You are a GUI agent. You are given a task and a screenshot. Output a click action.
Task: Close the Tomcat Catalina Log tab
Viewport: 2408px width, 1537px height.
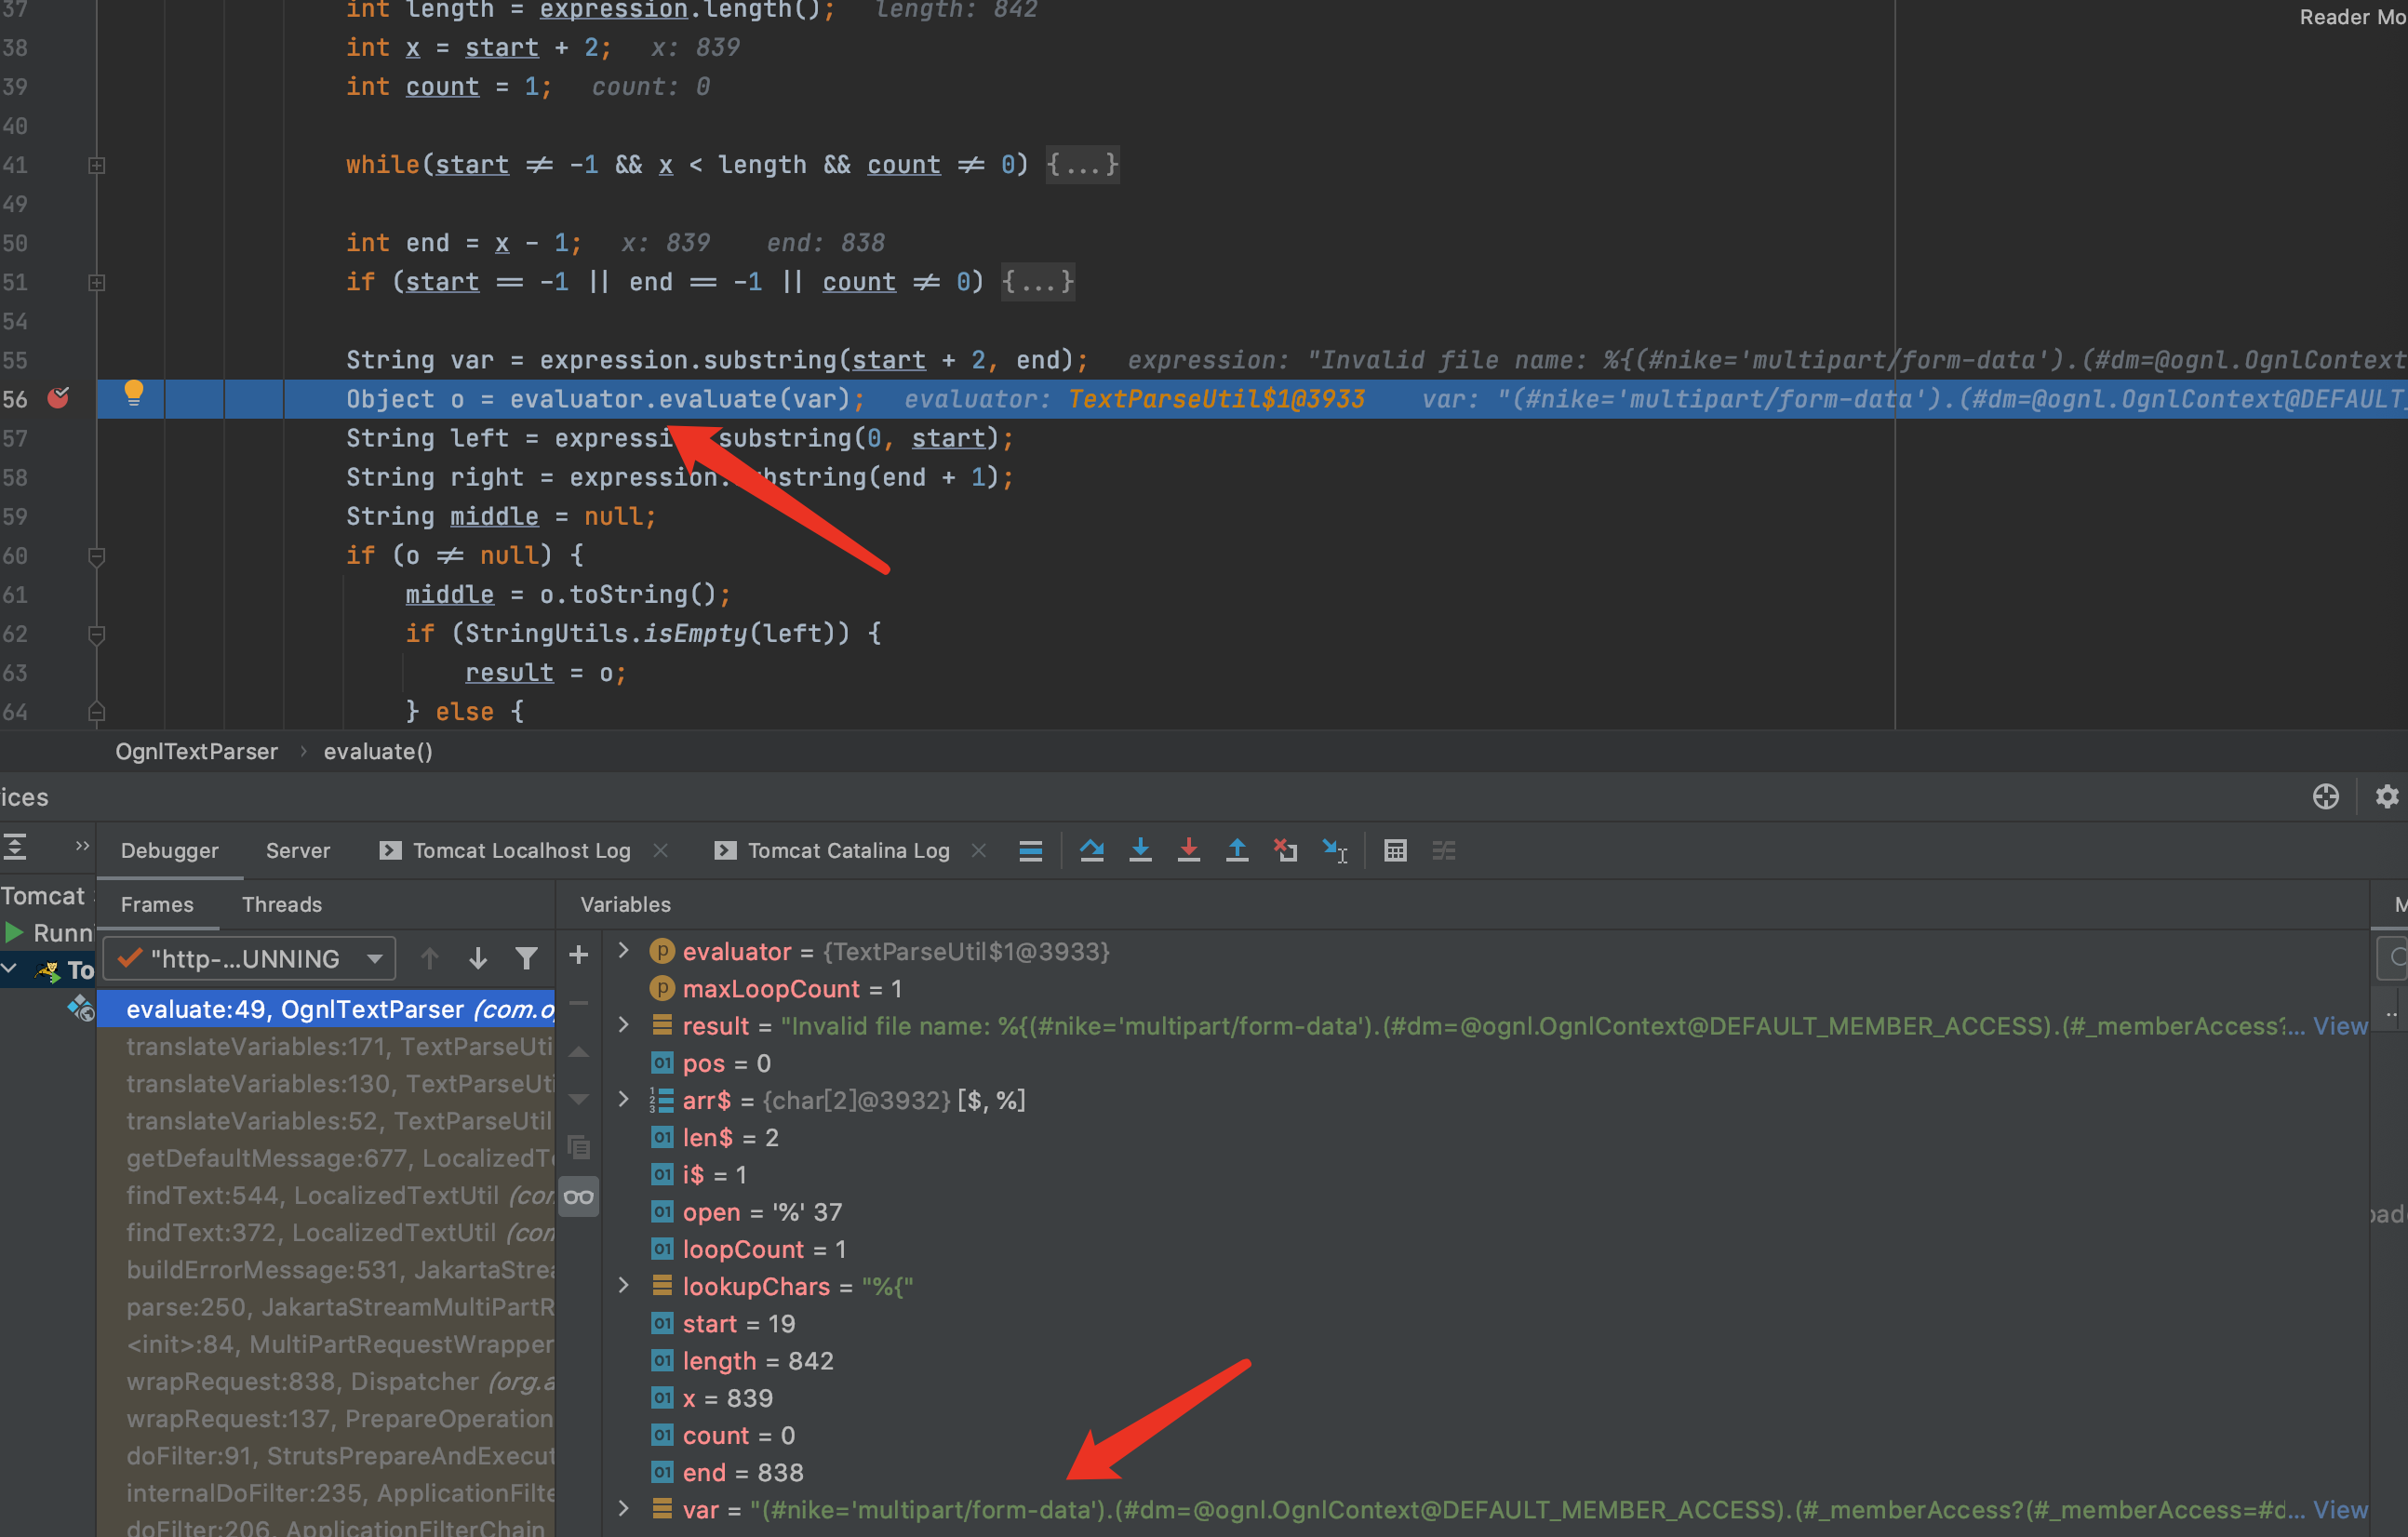pyautogui.click(x=979, y=850)
